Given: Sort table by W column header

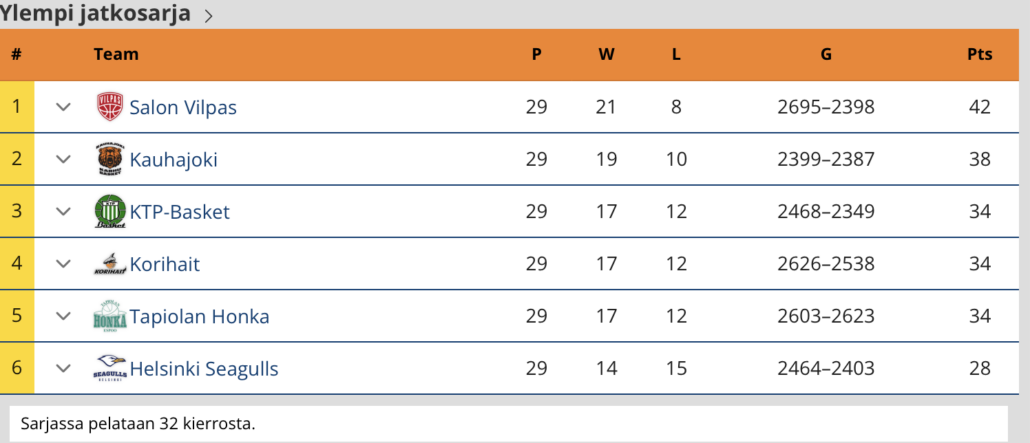Looking at the screenshot, I should point(606,54).
